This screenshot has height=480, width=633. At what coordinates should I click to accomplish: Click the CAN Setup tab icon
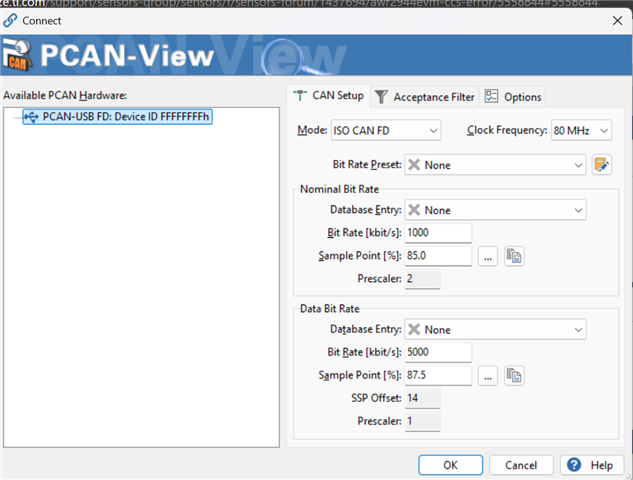(300, 96)
